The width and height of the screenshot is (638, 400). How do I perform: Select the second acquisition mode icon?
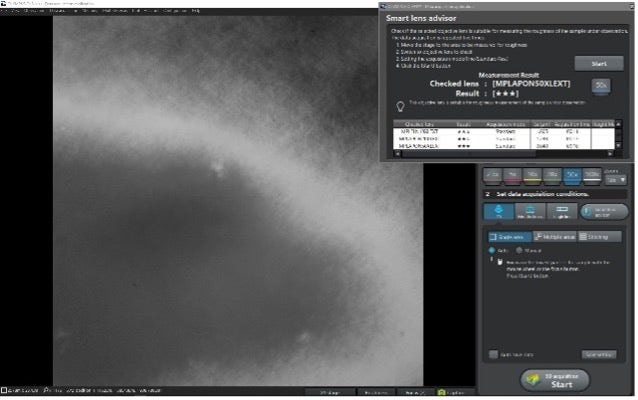click(x=530, y=212)
